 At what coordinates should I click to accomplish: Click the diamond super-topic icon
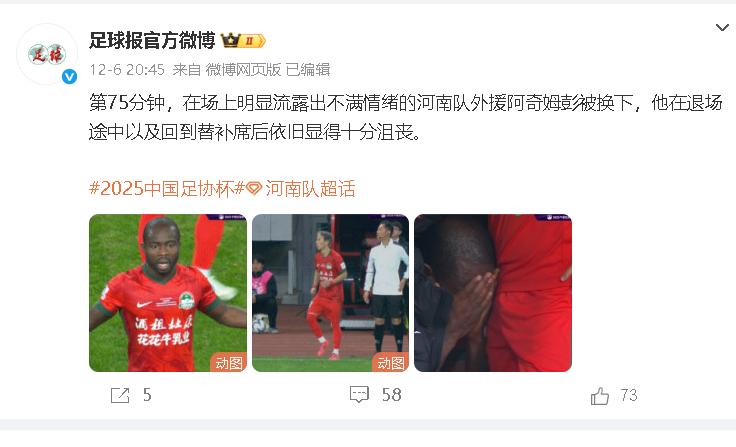pos(254,189)
